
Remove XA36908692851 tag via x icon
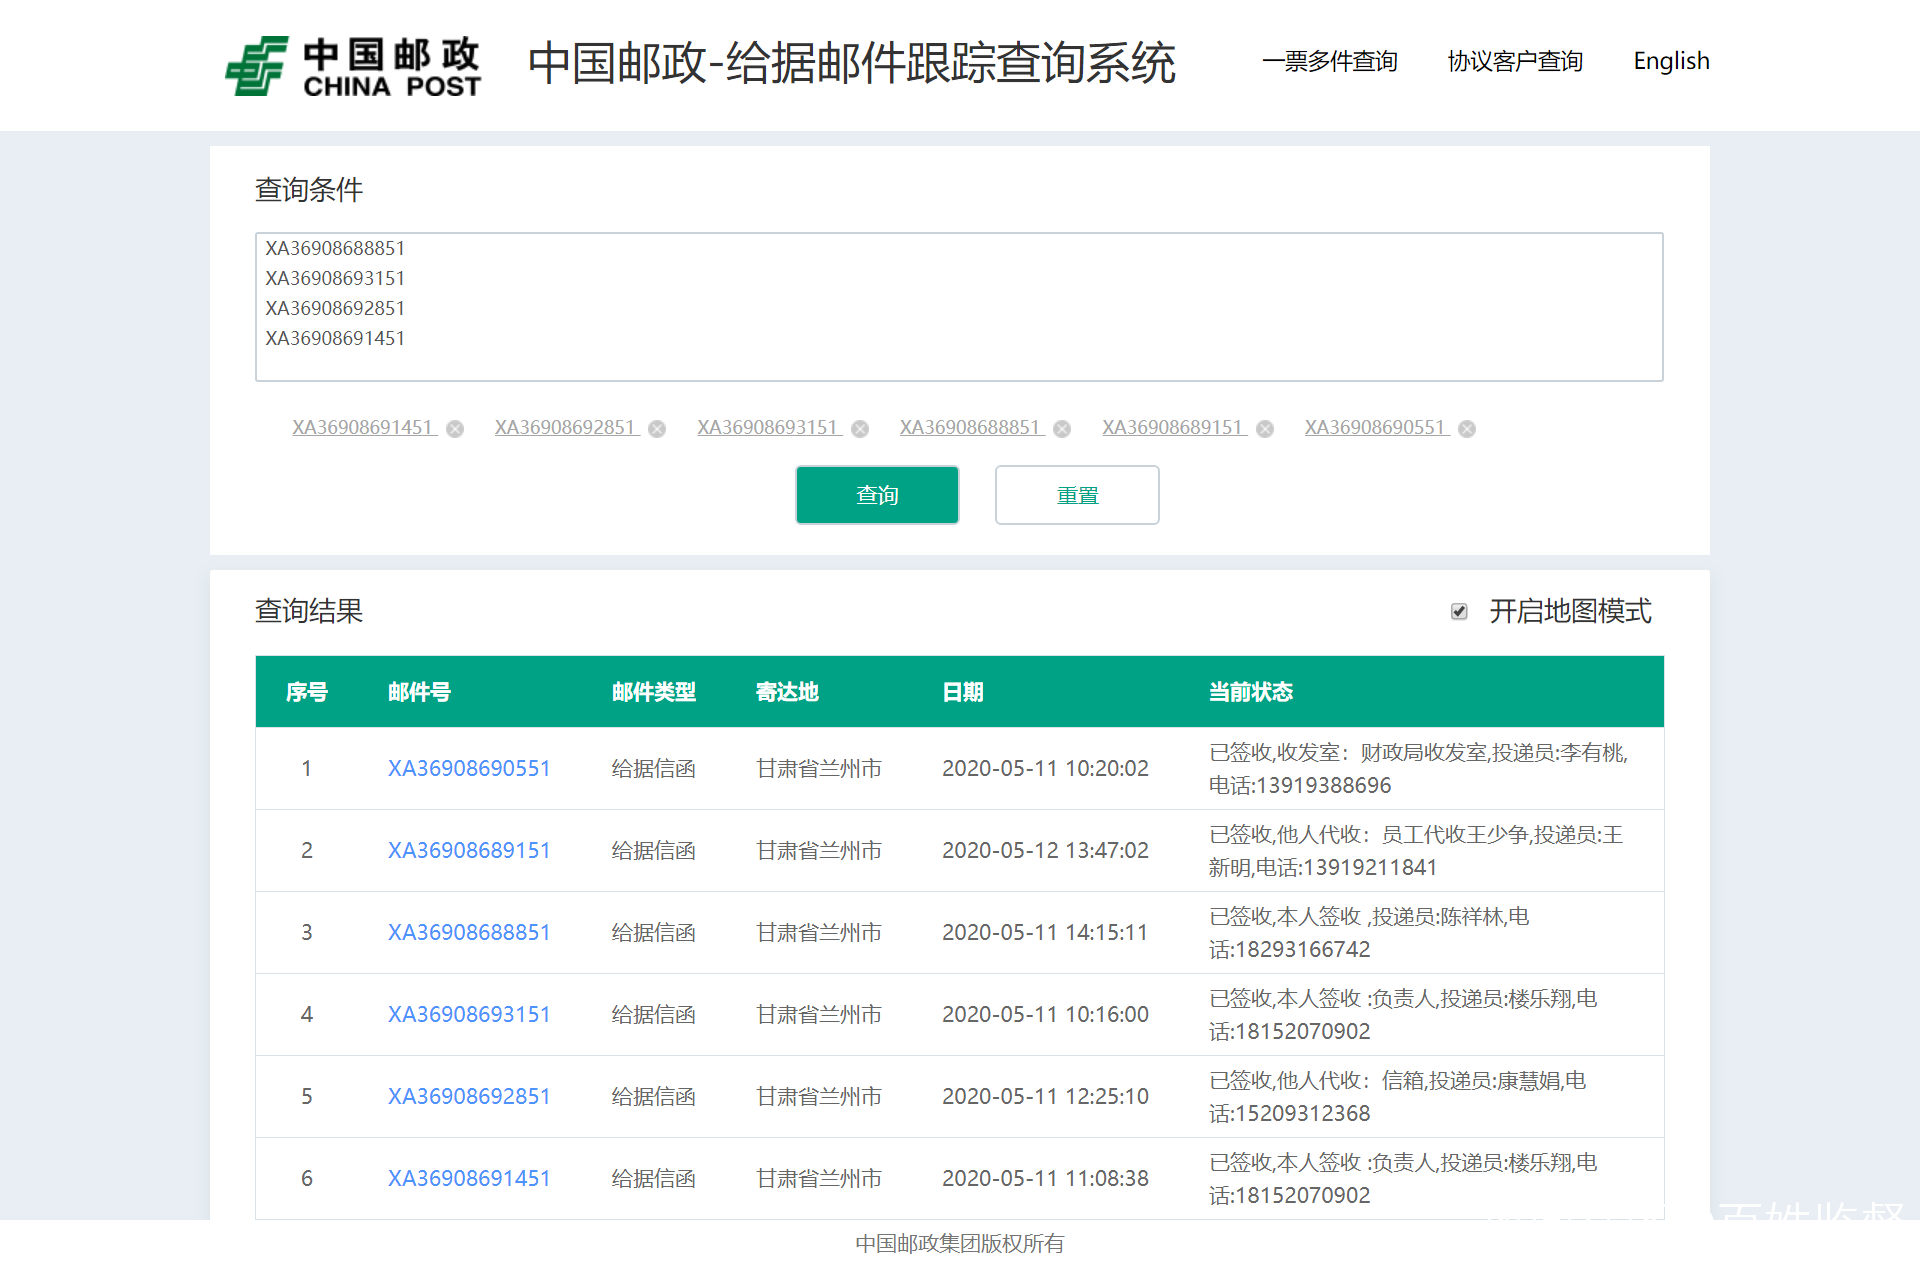(657, 429)
